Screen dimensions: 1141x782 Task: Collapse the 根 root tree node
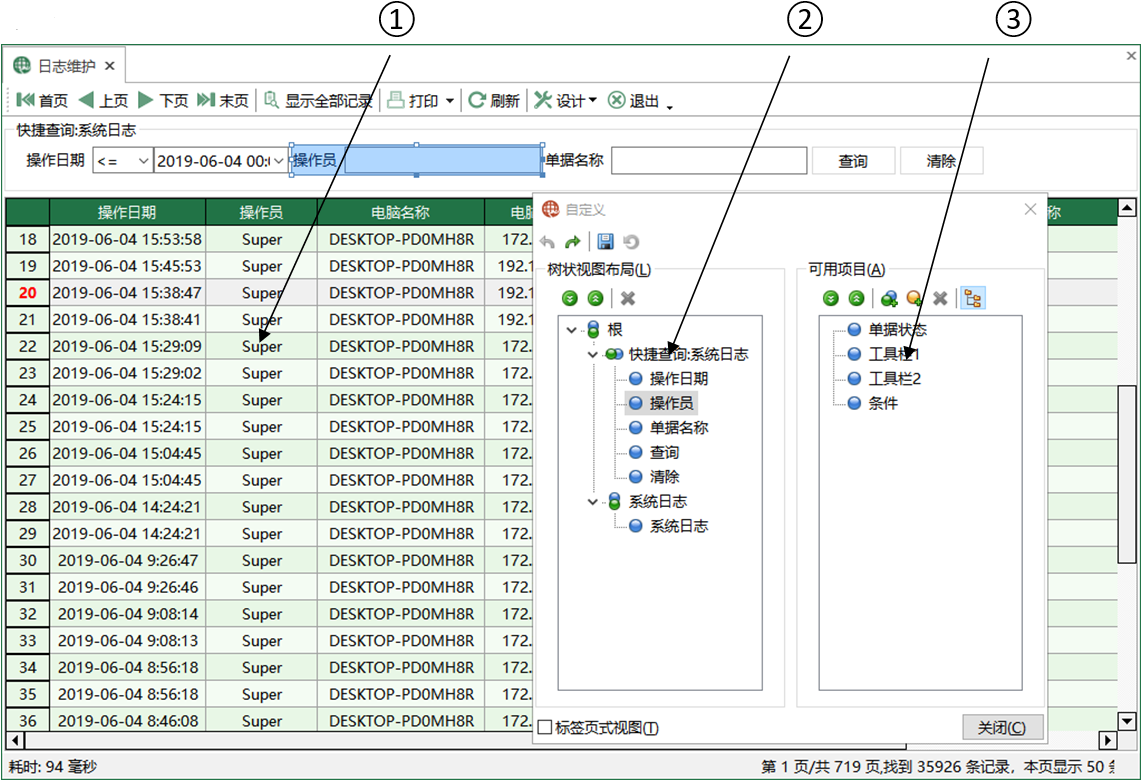(572, 330)
